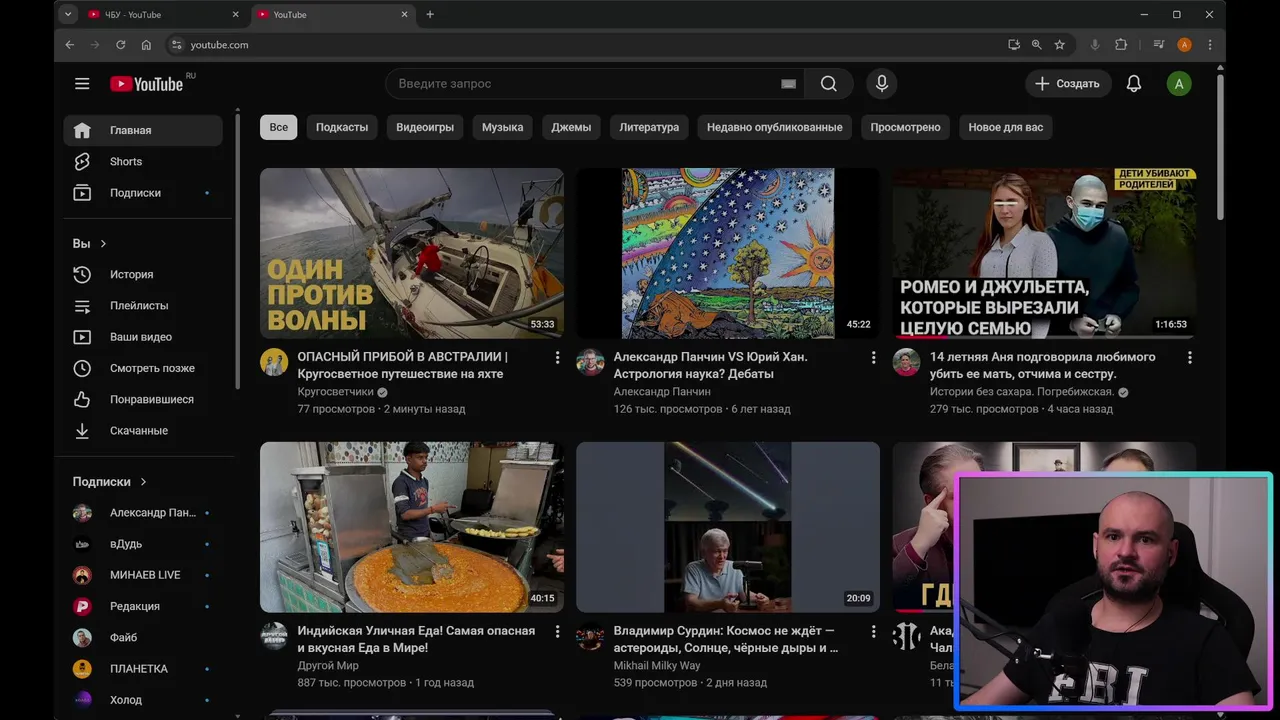This screenshot has width=1280, height=720.
Task: Open a new browser tab
Action: point(430,15)
